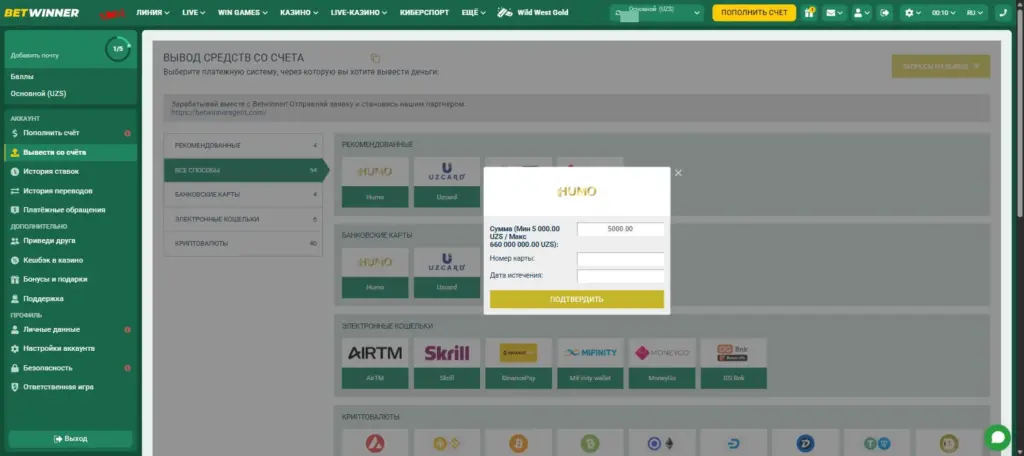Click the Выход logout button

(71, 438)
